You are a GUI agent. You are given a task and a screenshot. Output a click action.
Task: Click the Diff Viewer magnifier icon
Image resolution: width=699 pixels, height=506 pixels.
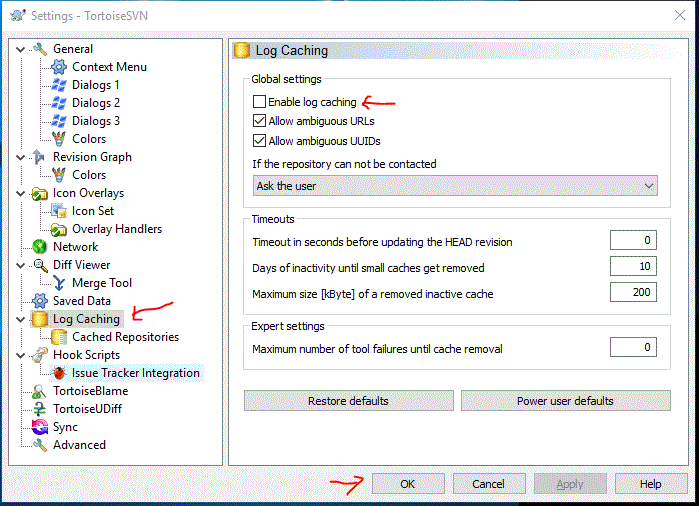coord(40,265)
